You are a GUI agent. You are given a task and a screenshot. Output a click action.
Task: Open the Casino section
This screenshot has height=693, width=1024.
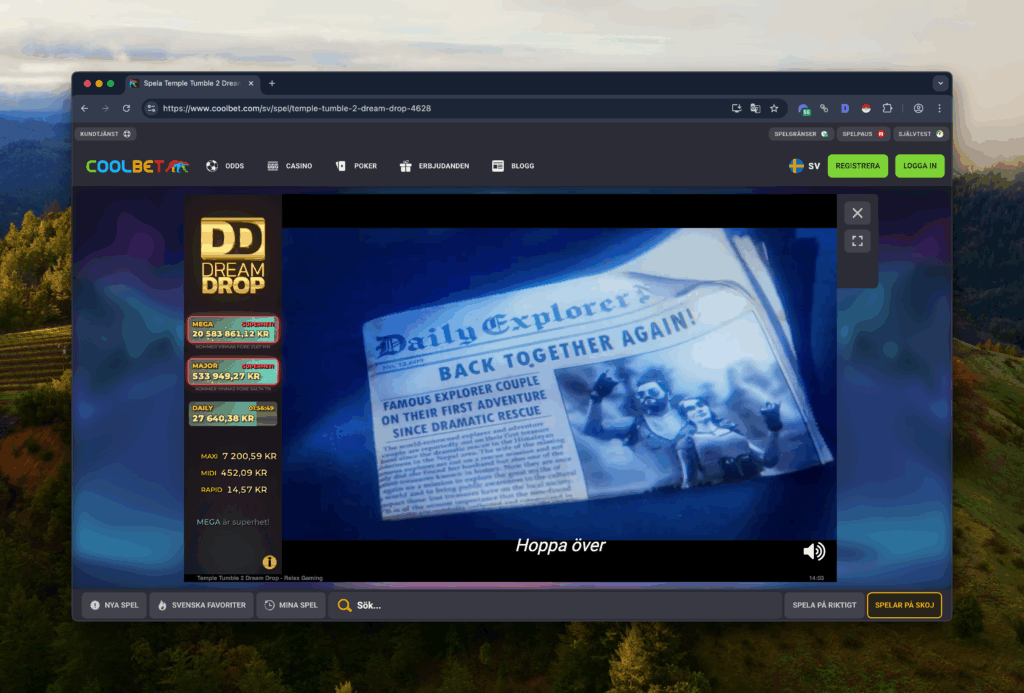click(289, 166)
